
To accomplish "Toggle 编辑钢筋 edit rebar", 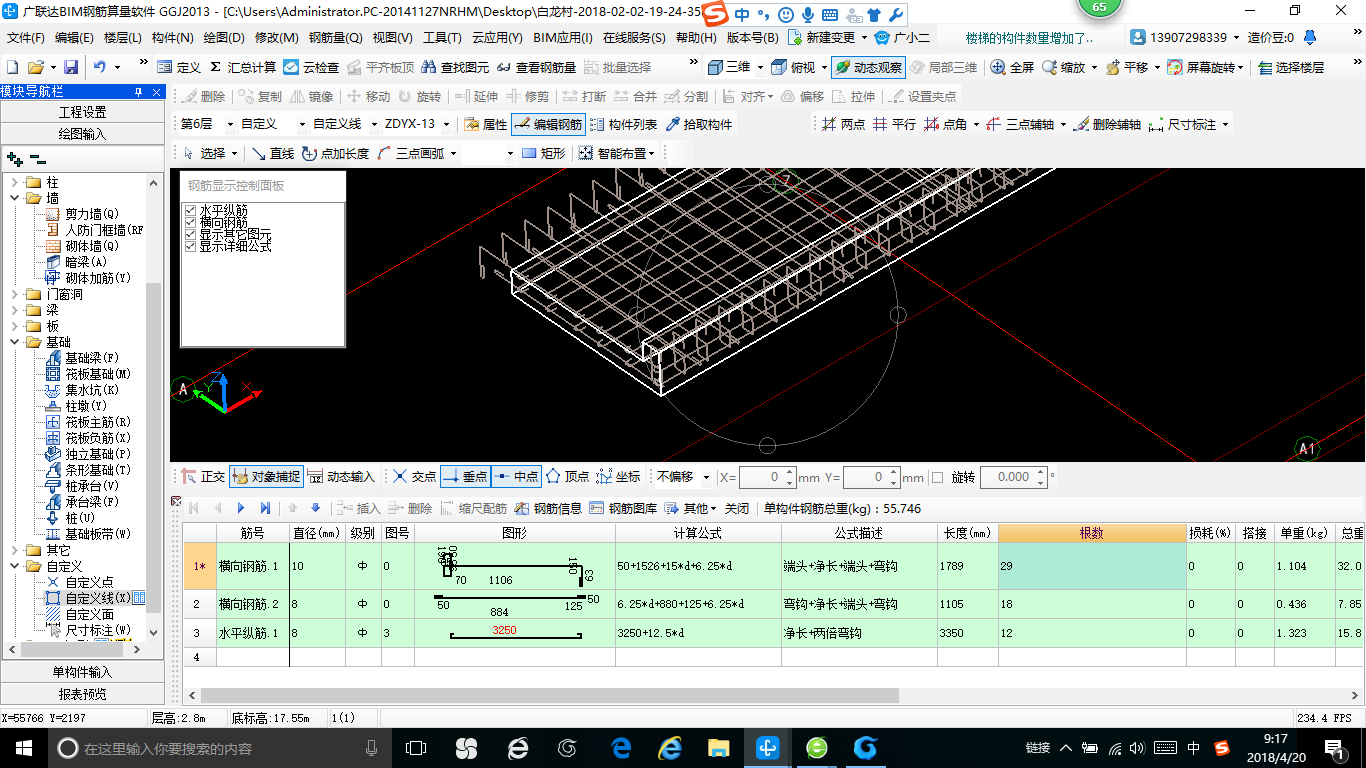I will [x=548, y=124].
